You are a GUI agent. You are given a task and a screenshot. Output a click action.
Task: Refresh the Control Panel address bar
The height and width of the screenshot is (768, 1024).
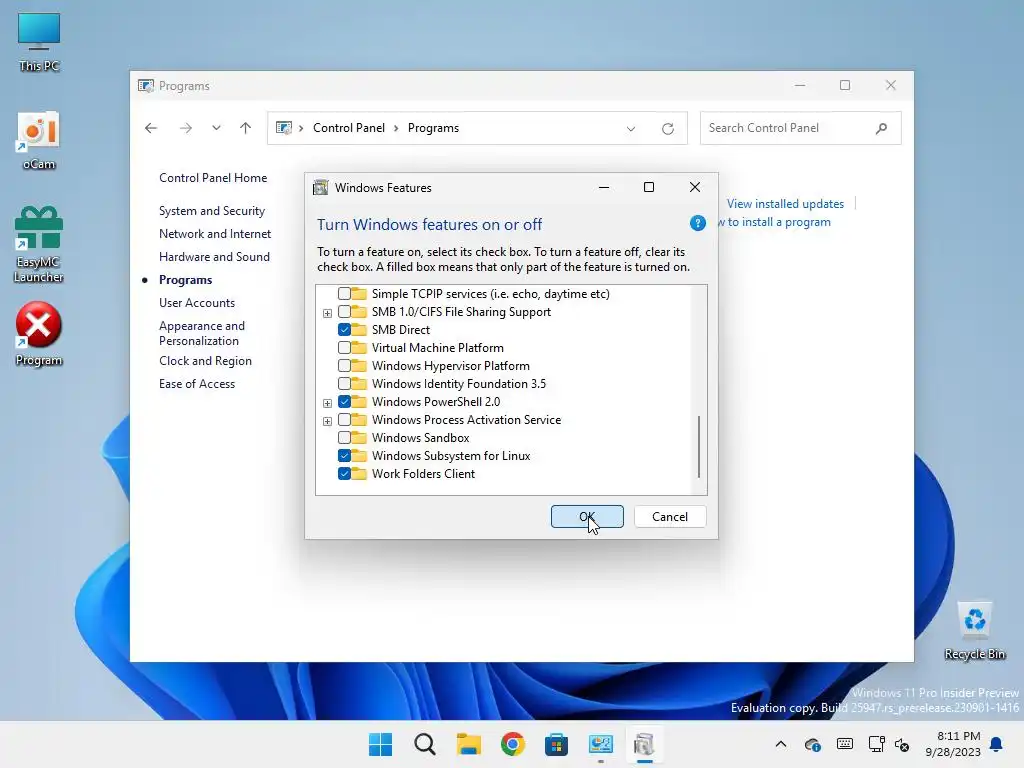pos(667,129)
